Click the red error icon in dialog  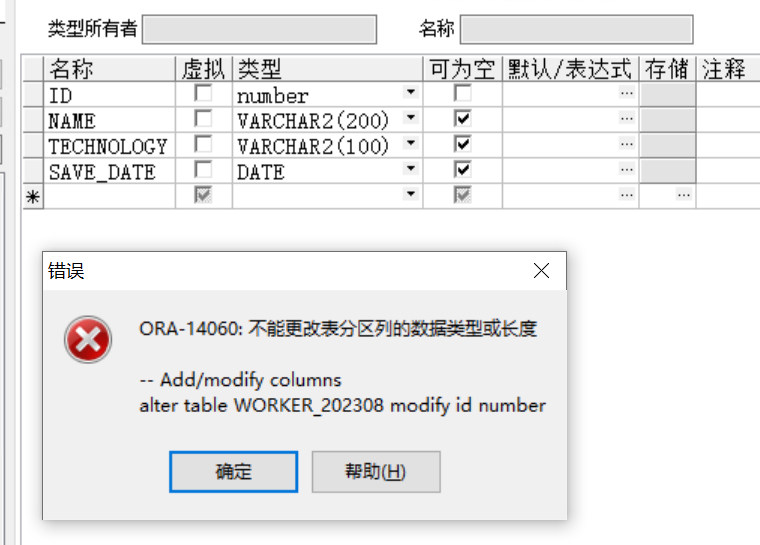pos(88,339)
